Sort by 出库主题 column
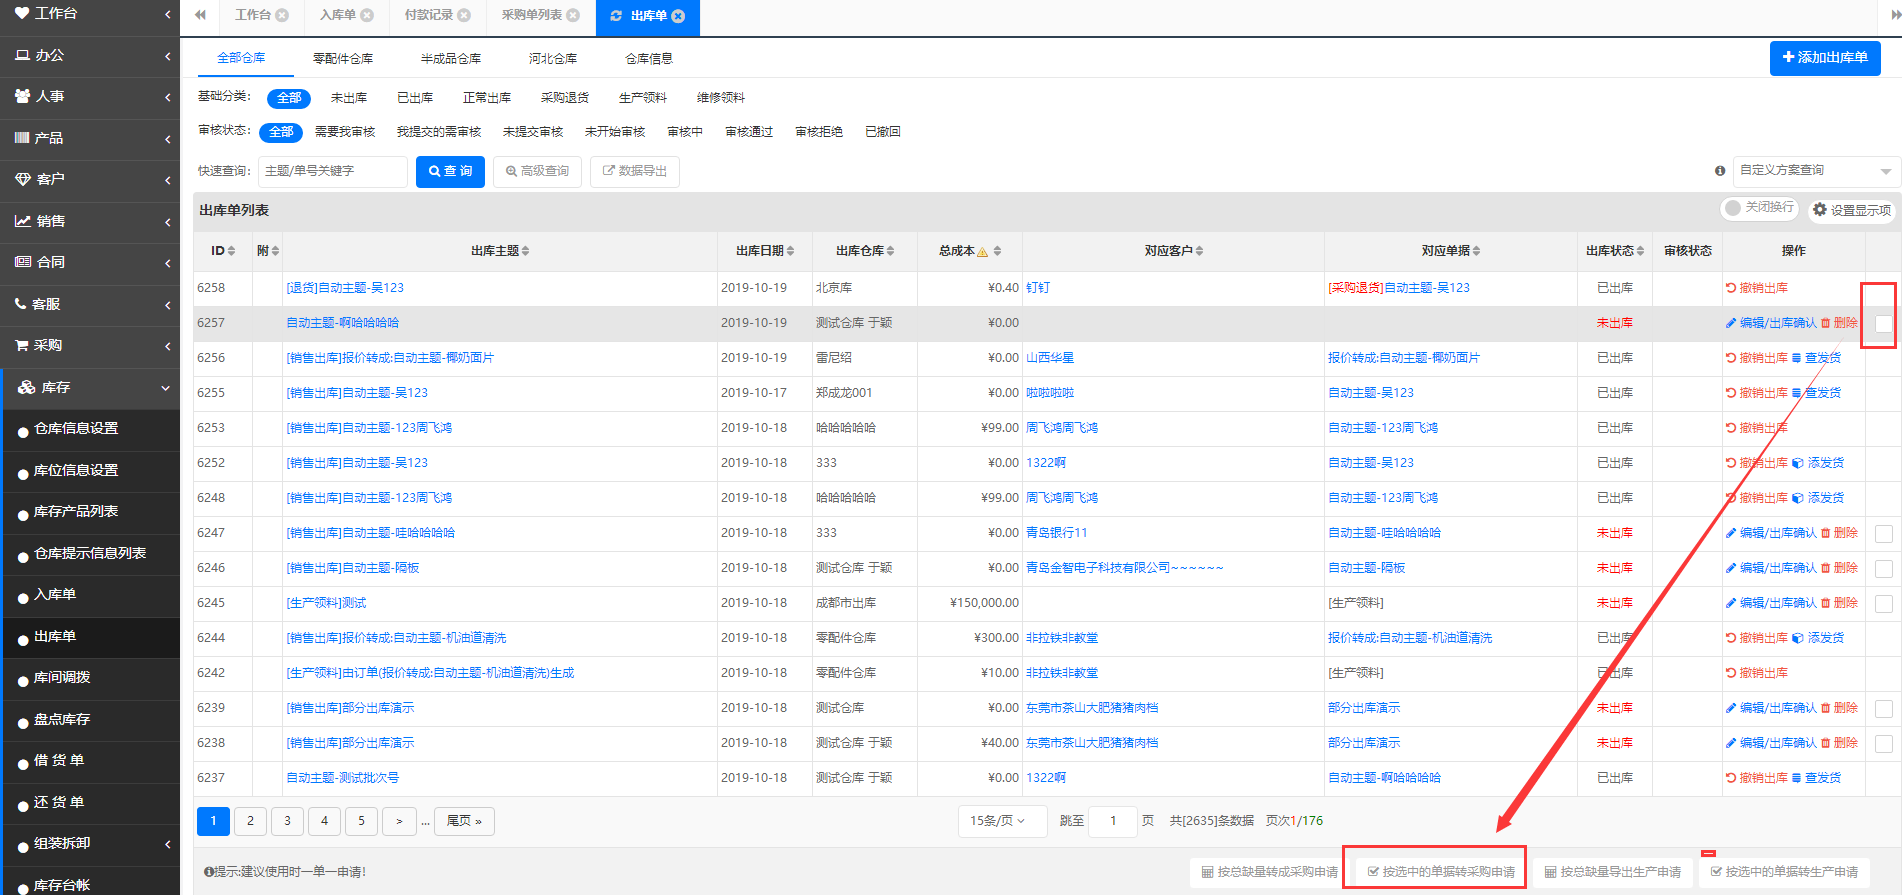1902x895 pixels. click(x=526, y=251)
